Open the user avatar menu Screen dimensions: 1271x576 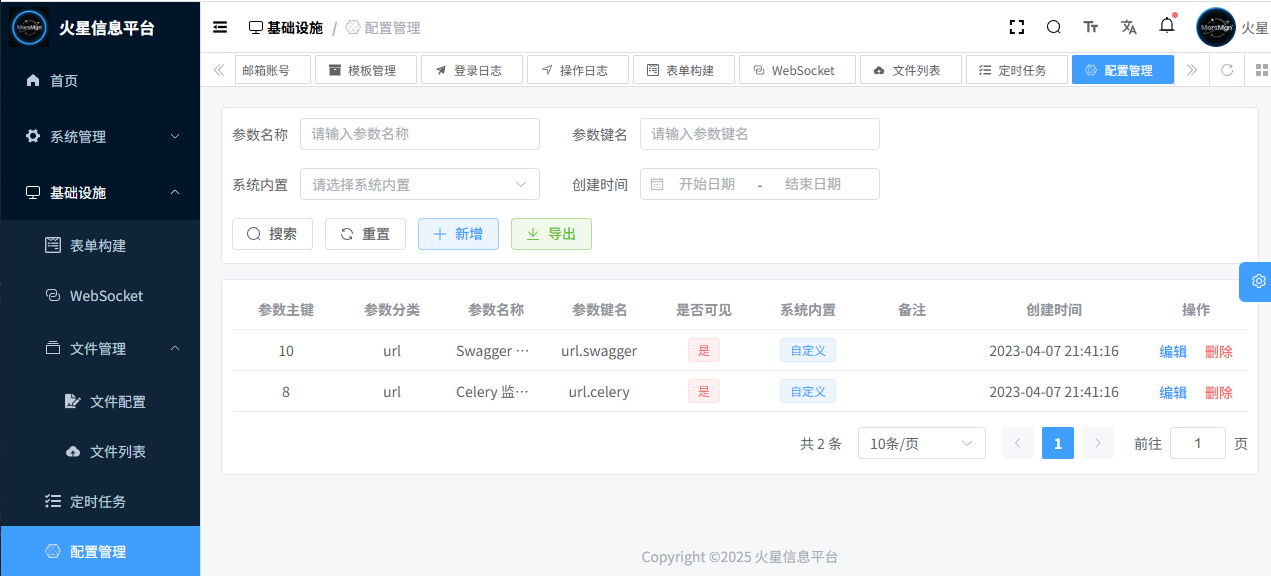tap(1216, 28)
